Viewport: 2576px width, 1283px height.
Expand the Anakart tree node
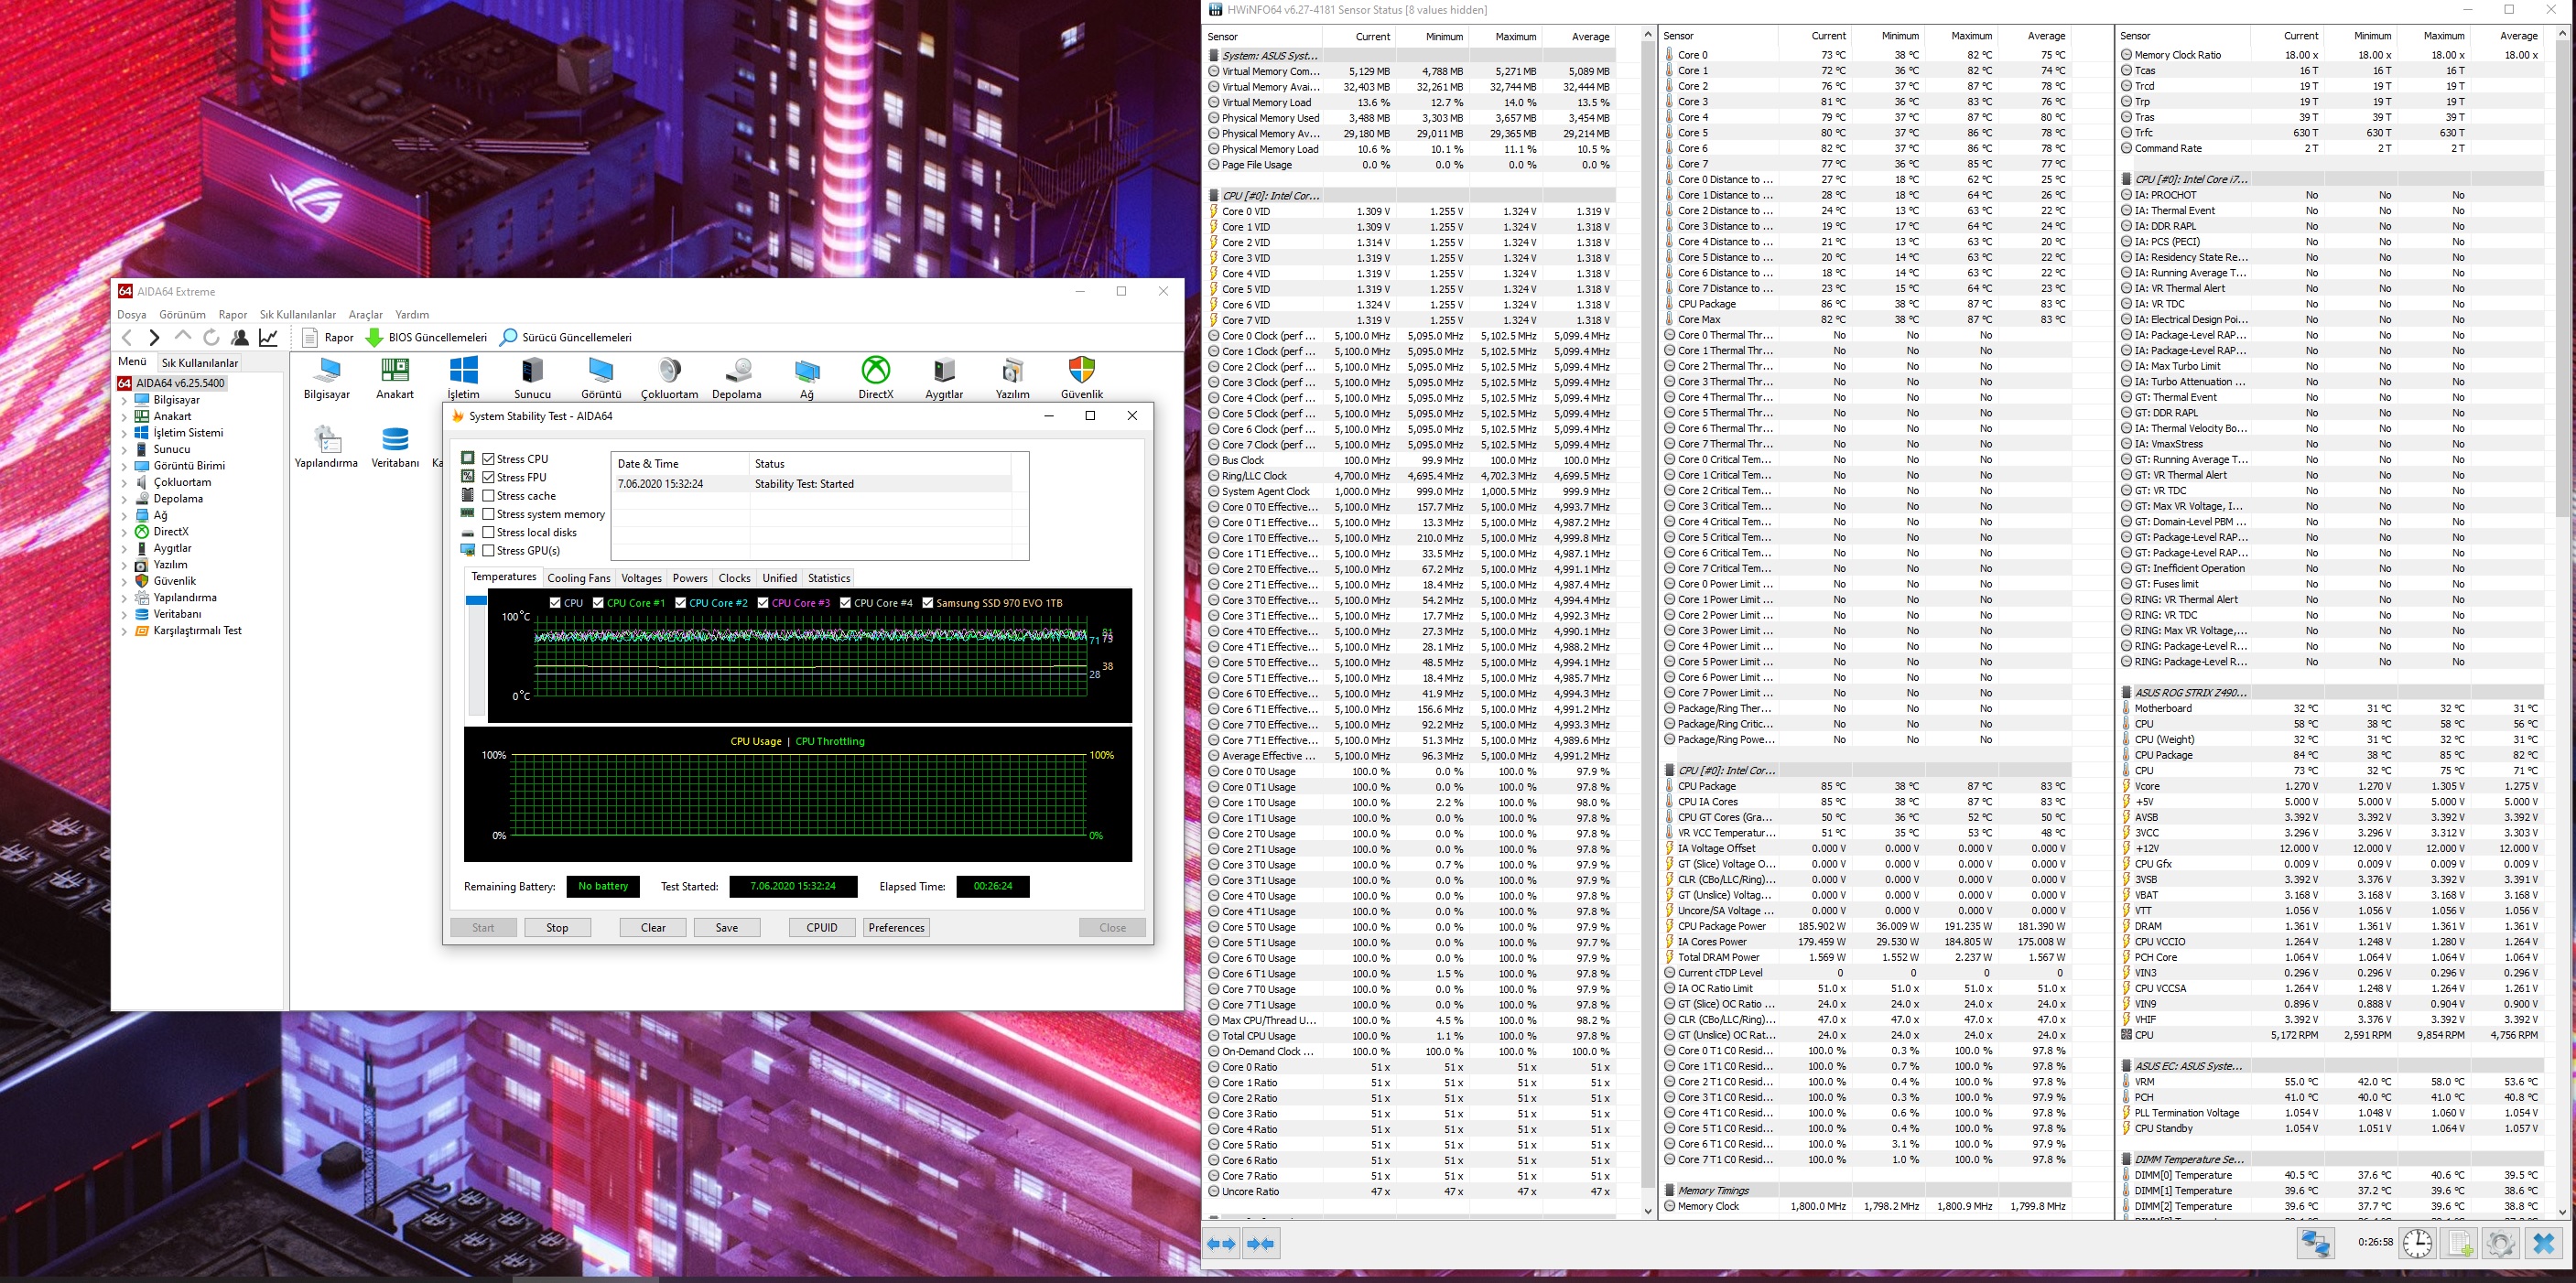(x=124, y=416)
